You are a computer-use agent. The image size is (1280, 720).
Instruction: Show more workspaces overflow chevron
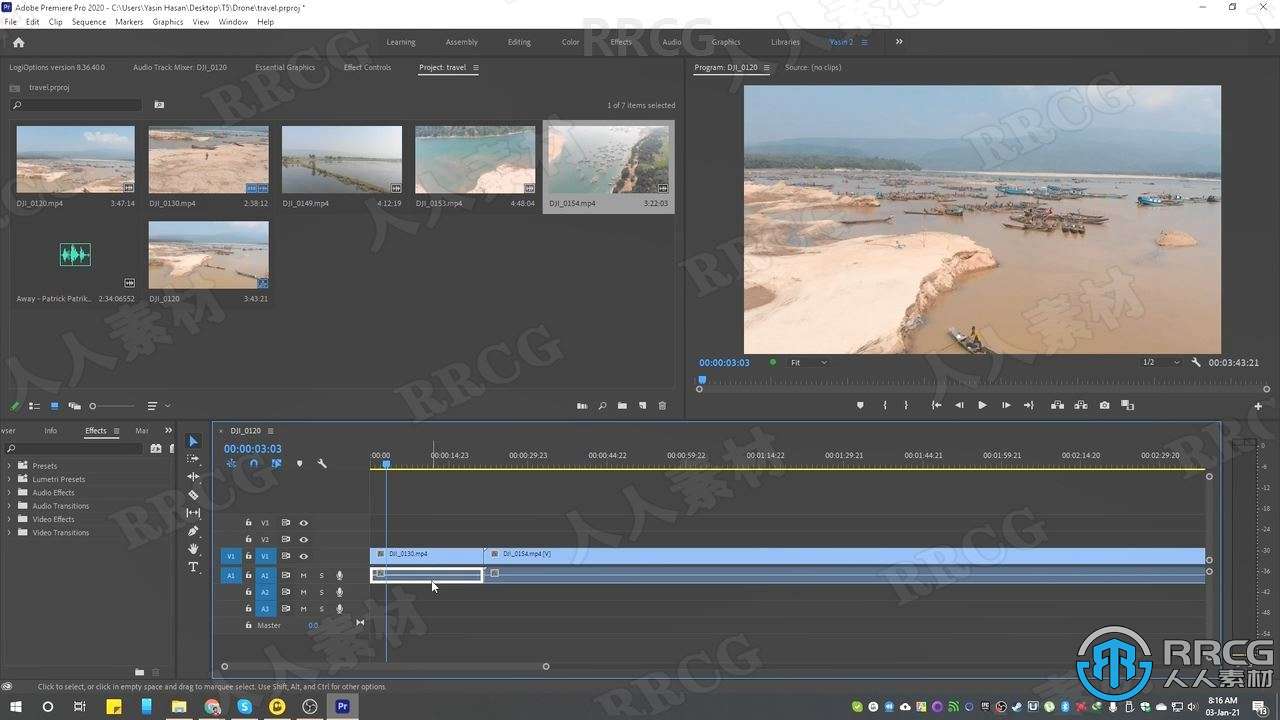899,42
